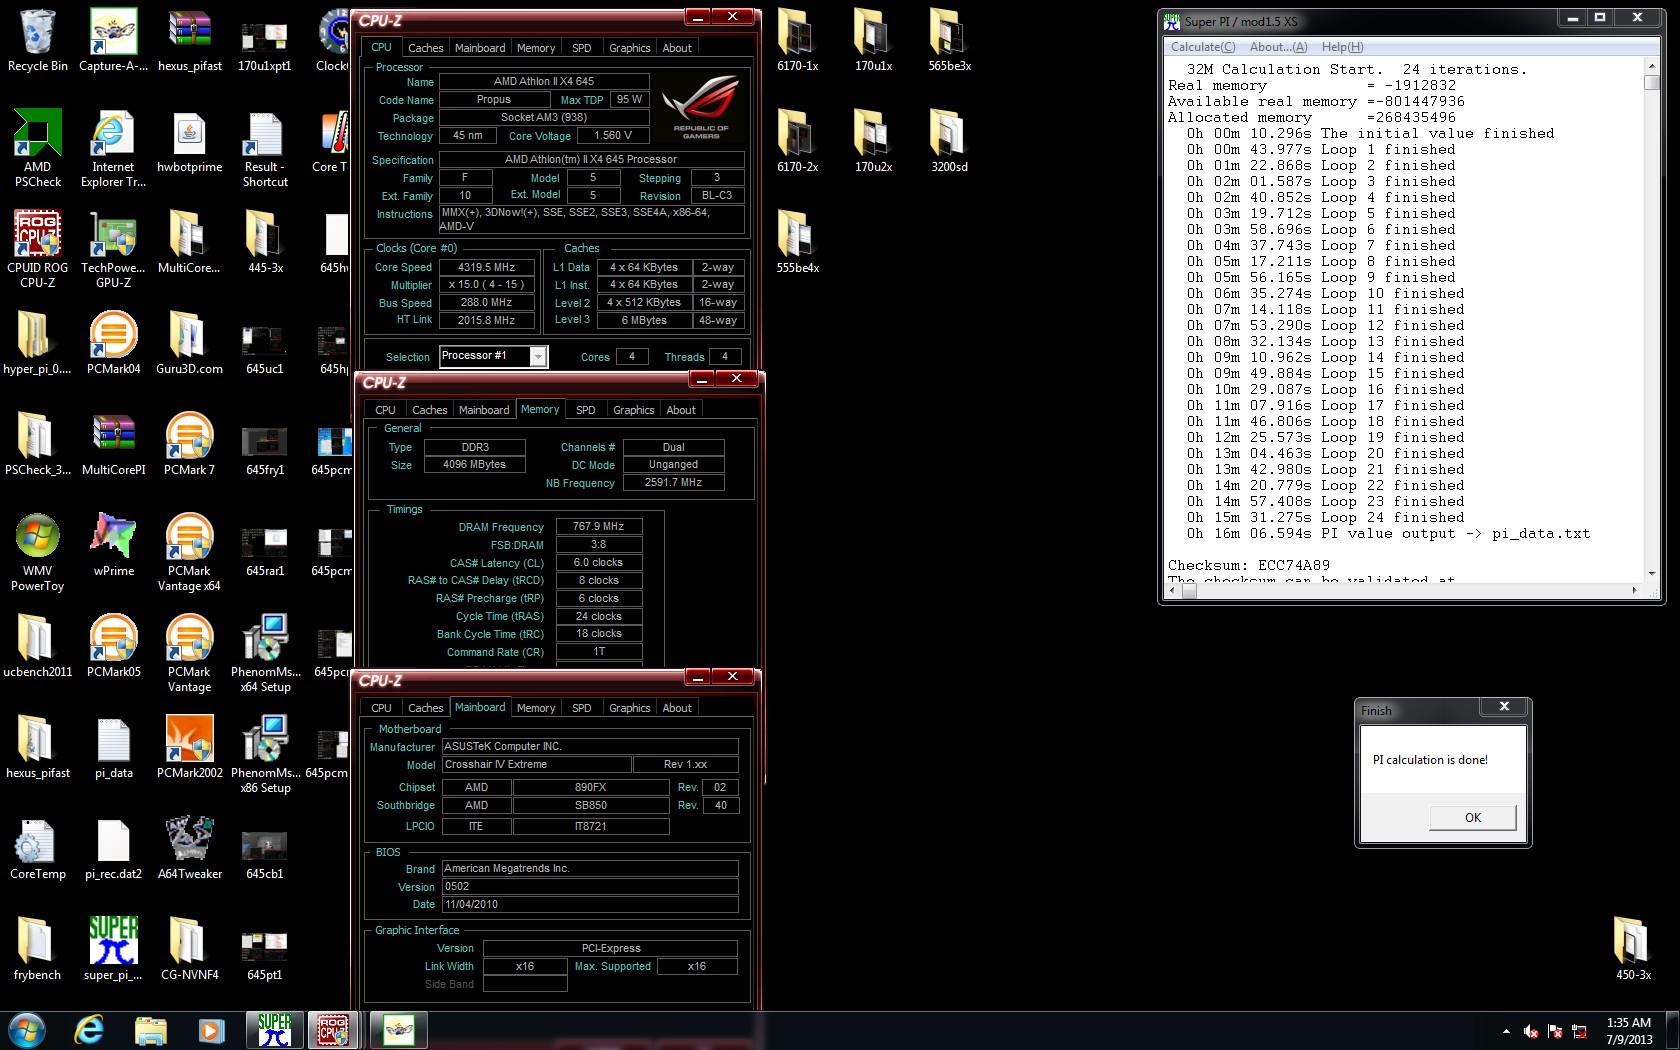
Task: Open PCMark Vantage x64 shortcut
Action: click(189, 552)
